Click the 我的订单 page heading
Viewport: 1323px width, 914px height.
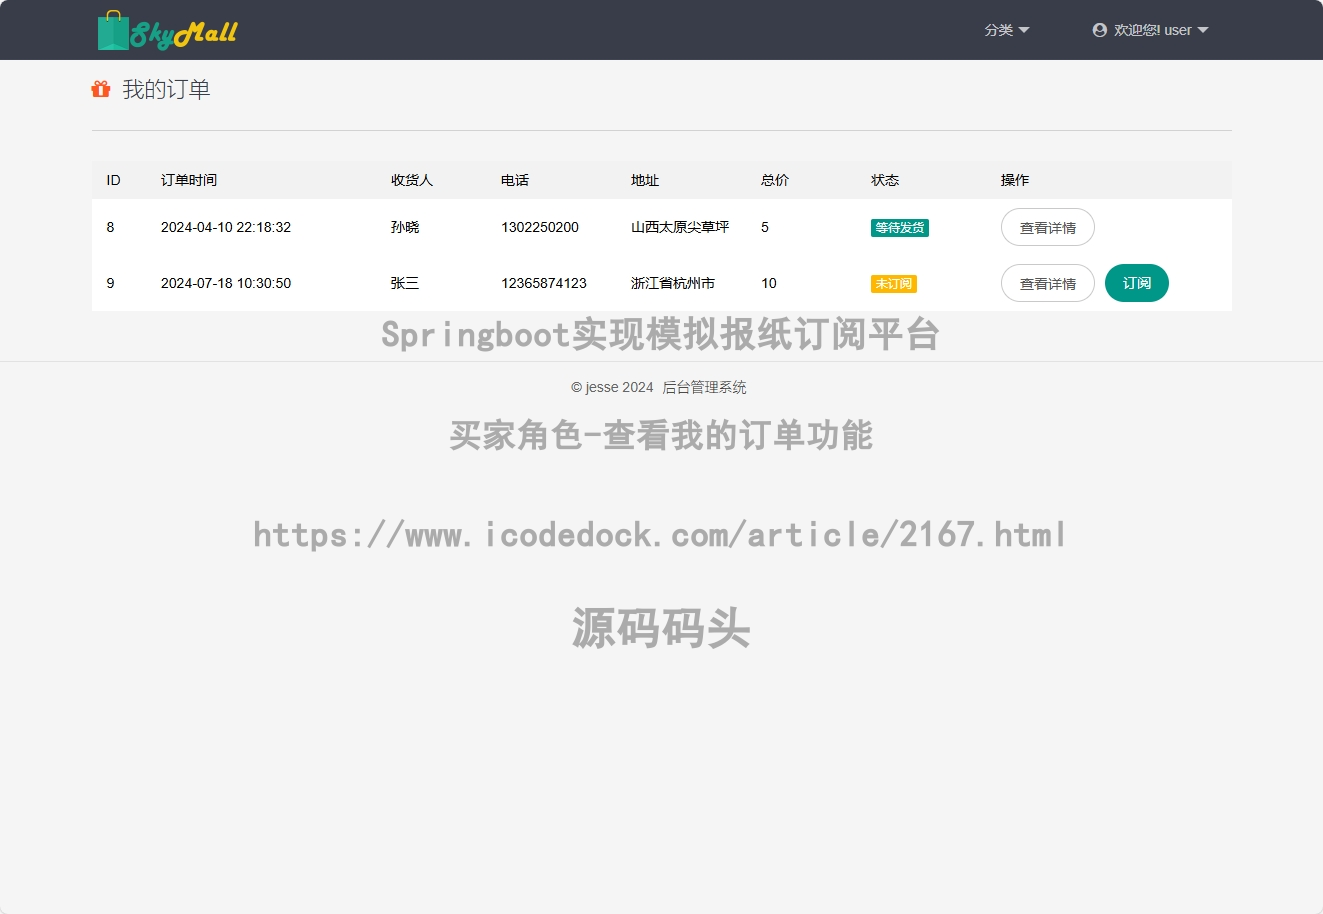[x=166, y=89]
